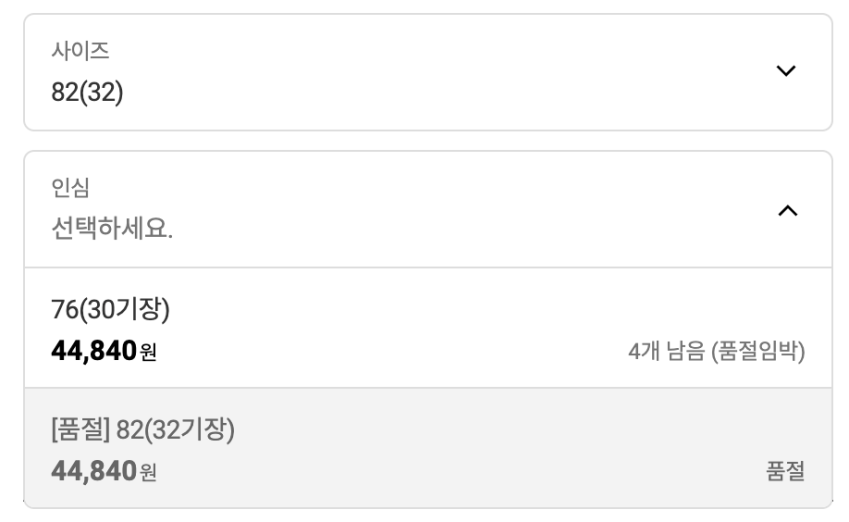The height and width of the screenshot is (522, 849).
Task: Click the 44,840원 price under 76(30기장)
Action: coord(94,352)
